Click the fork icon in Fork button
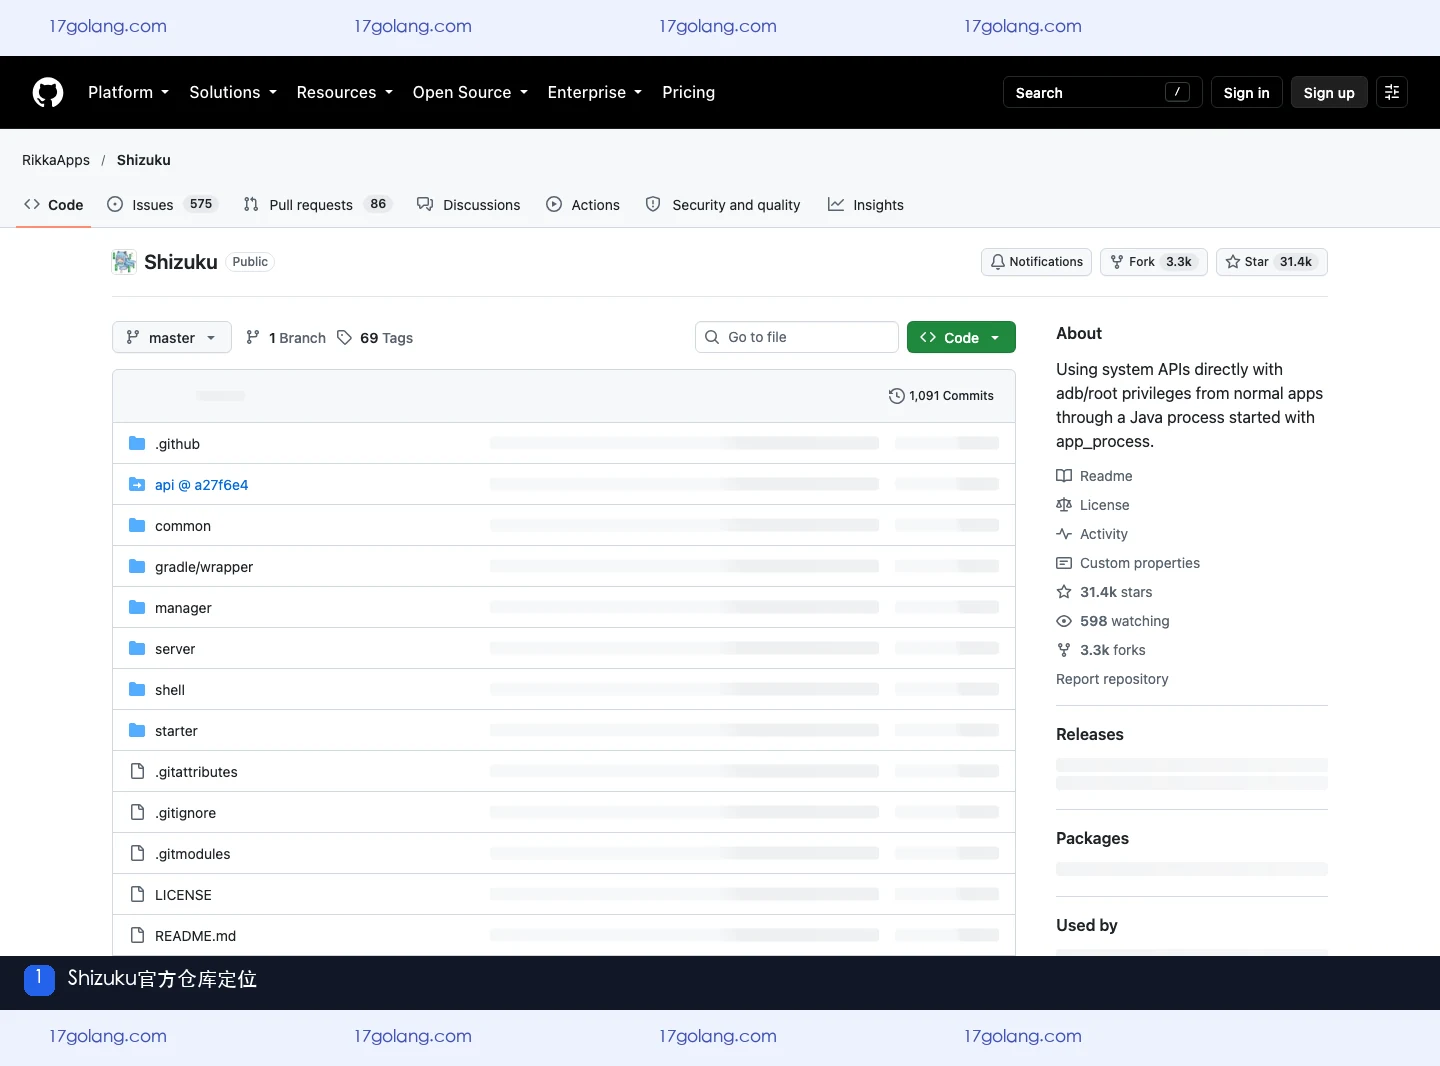Screen dimensions: 1440x1066 click(x=1117, y=262)
